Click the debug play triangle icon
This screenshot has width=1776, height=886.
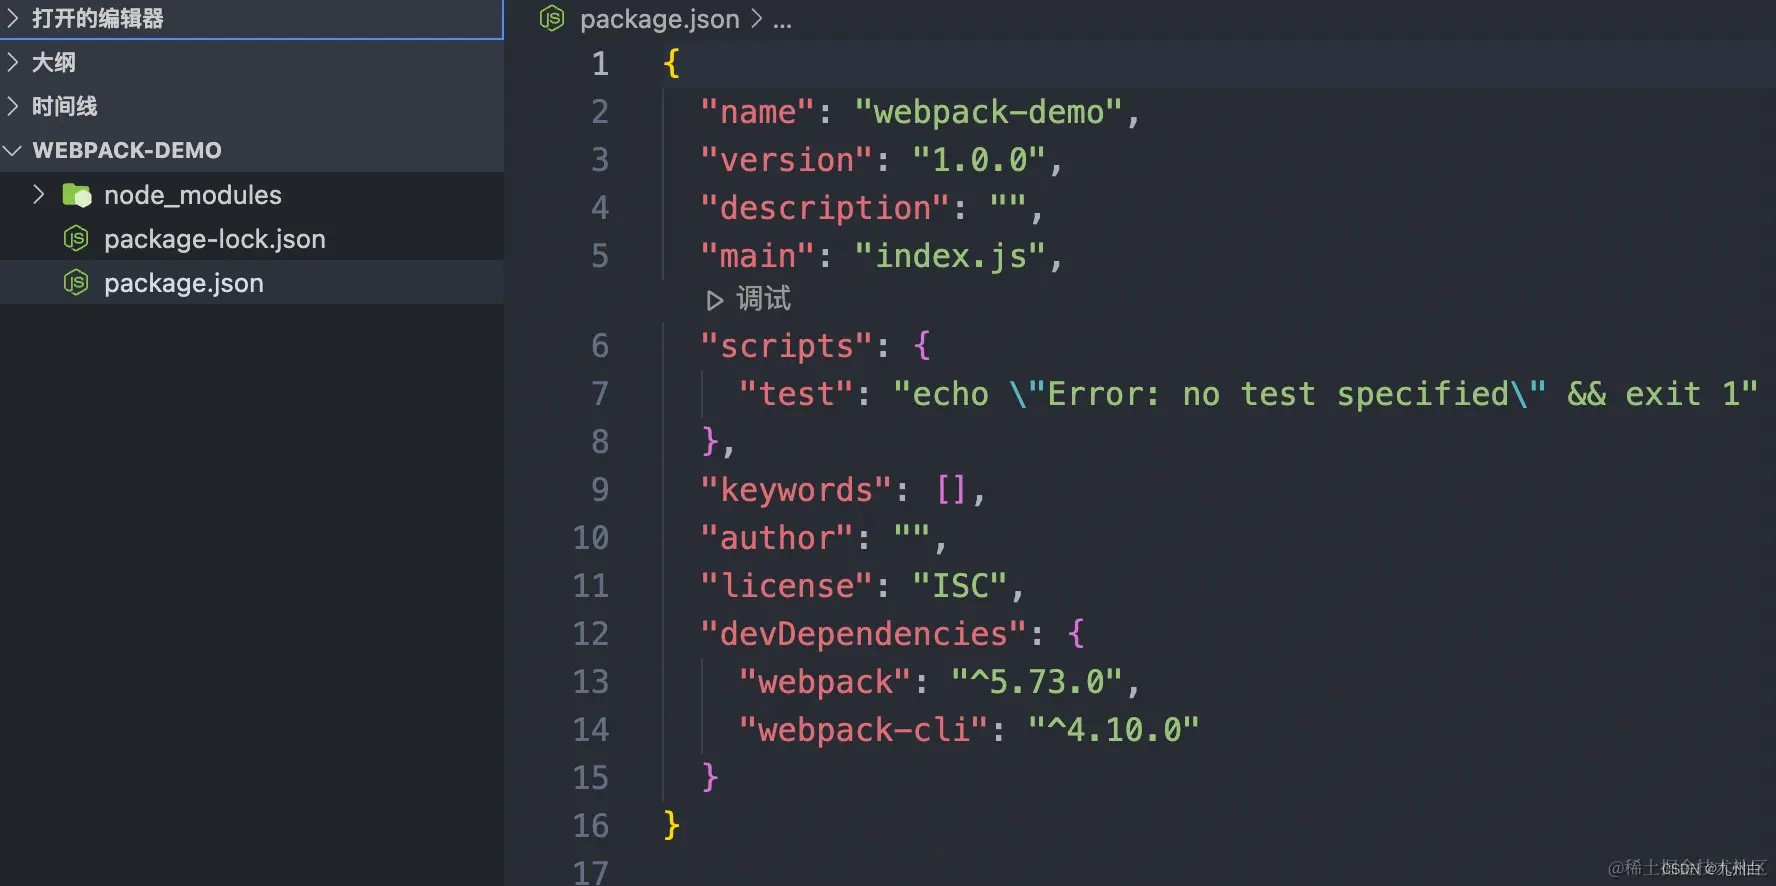point(714,300)
